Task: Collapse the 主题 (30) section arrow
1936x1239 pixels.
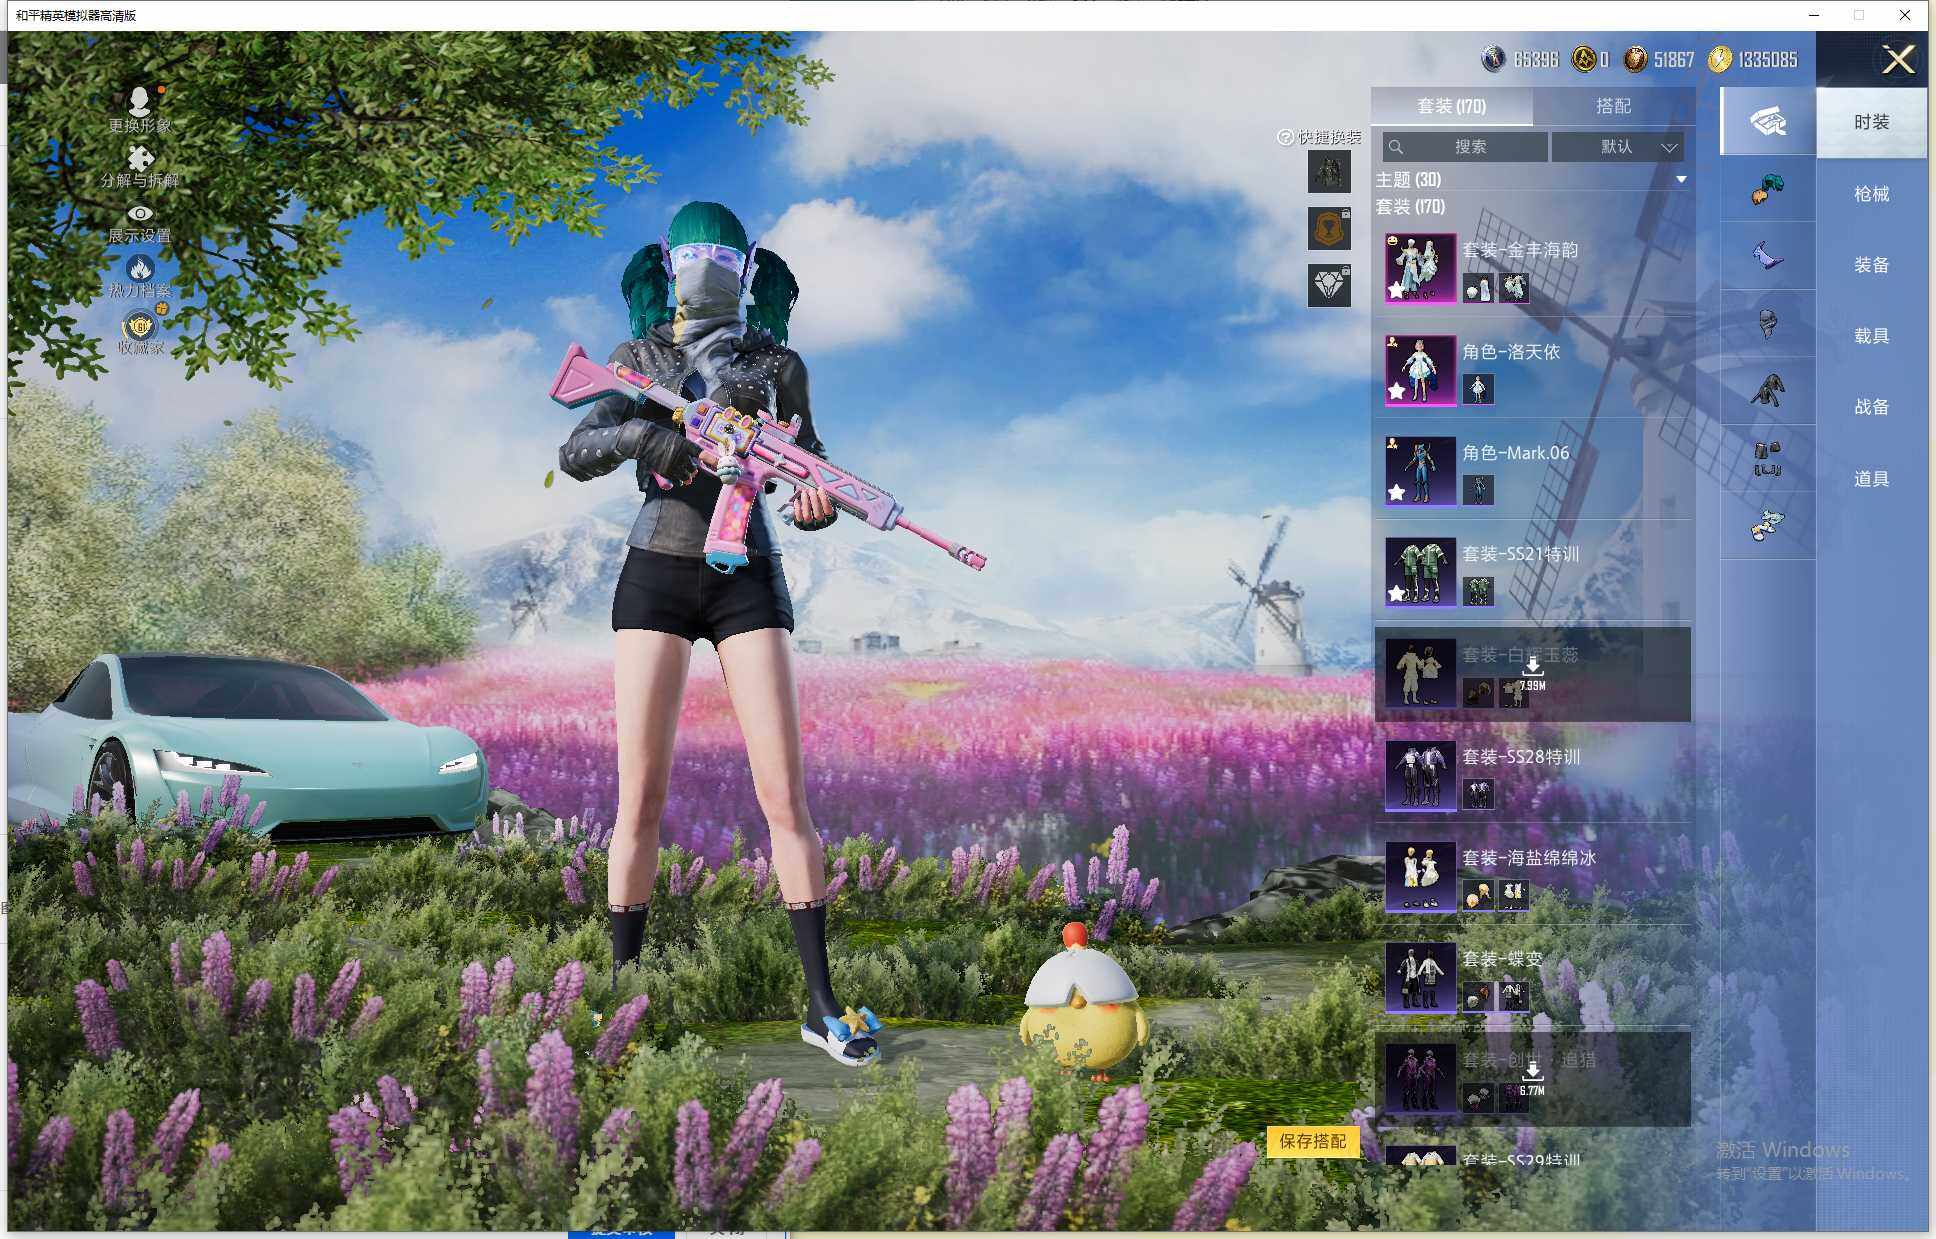Action: (1681, 180)
